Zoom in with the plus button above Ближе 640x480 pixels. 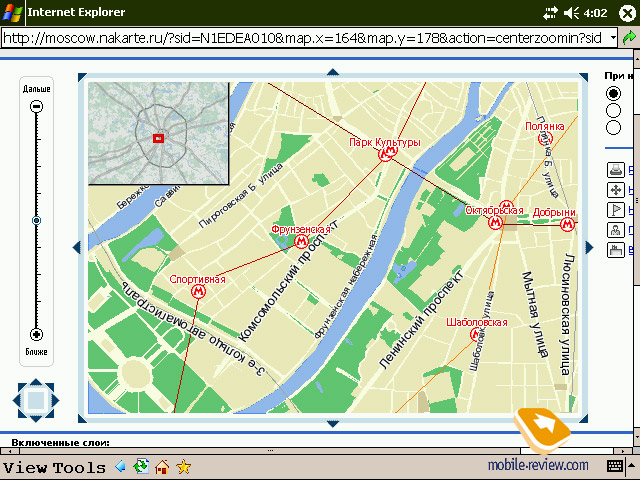point(36,334)
